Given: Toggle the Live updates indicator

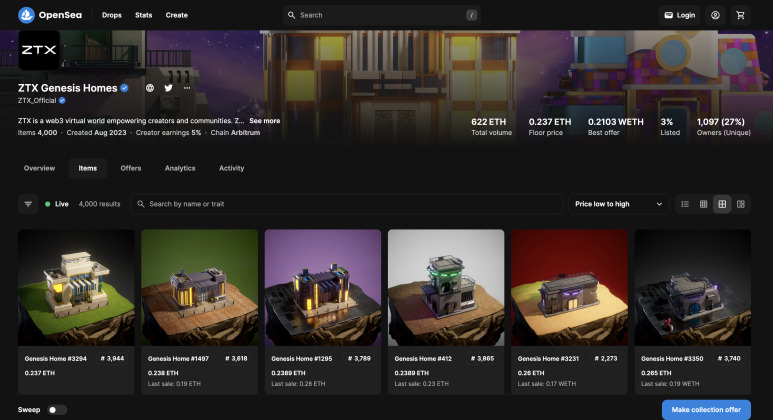Looking at the screenshot, I should 57,204.
